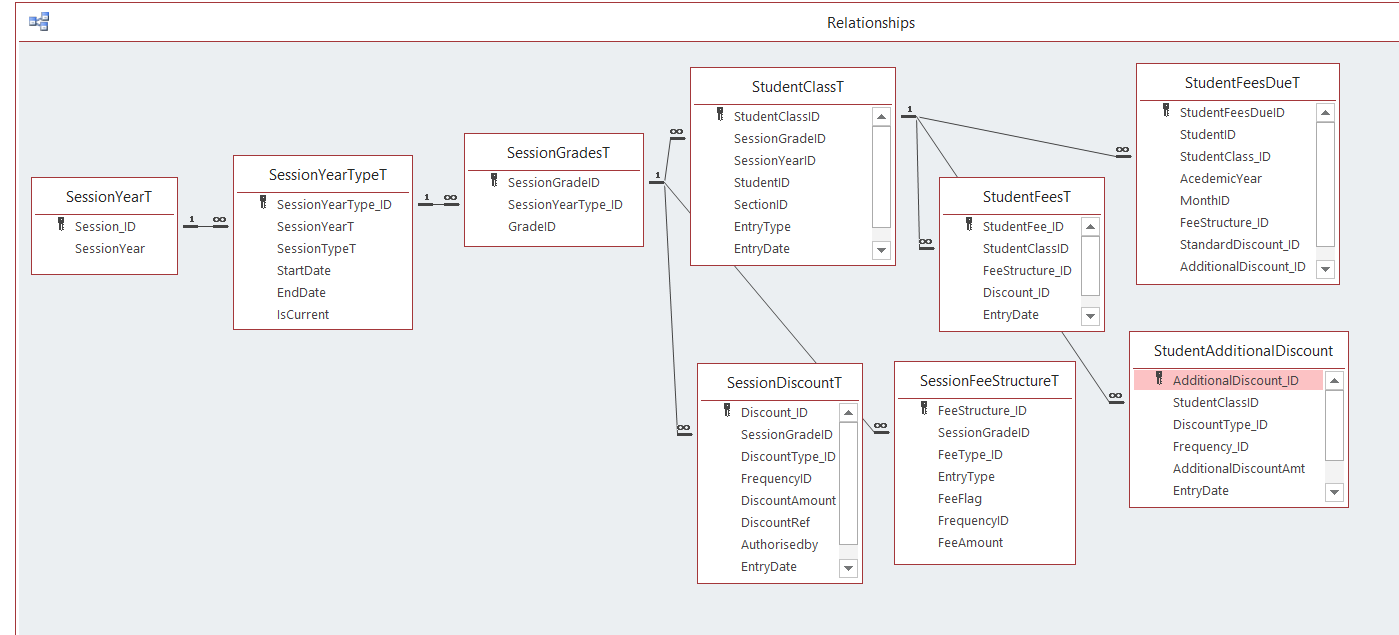The width and height of the screenshot is (1399, 635).
Task: Click the scroll-up arrow in SessionDiscountT table
Action: (848, 413)
